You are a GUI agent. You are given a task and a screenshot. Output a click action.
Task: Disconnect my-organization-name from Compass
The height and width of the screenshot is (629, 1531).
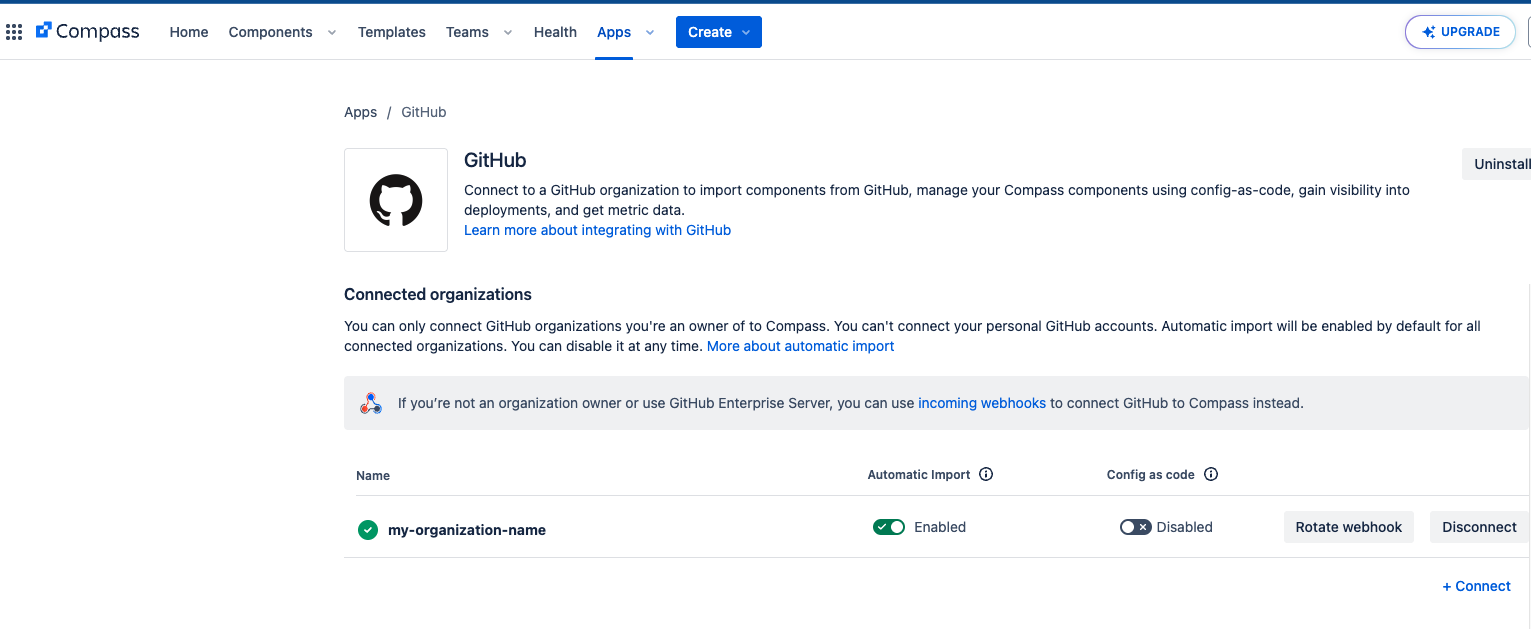click(1479, 526)
